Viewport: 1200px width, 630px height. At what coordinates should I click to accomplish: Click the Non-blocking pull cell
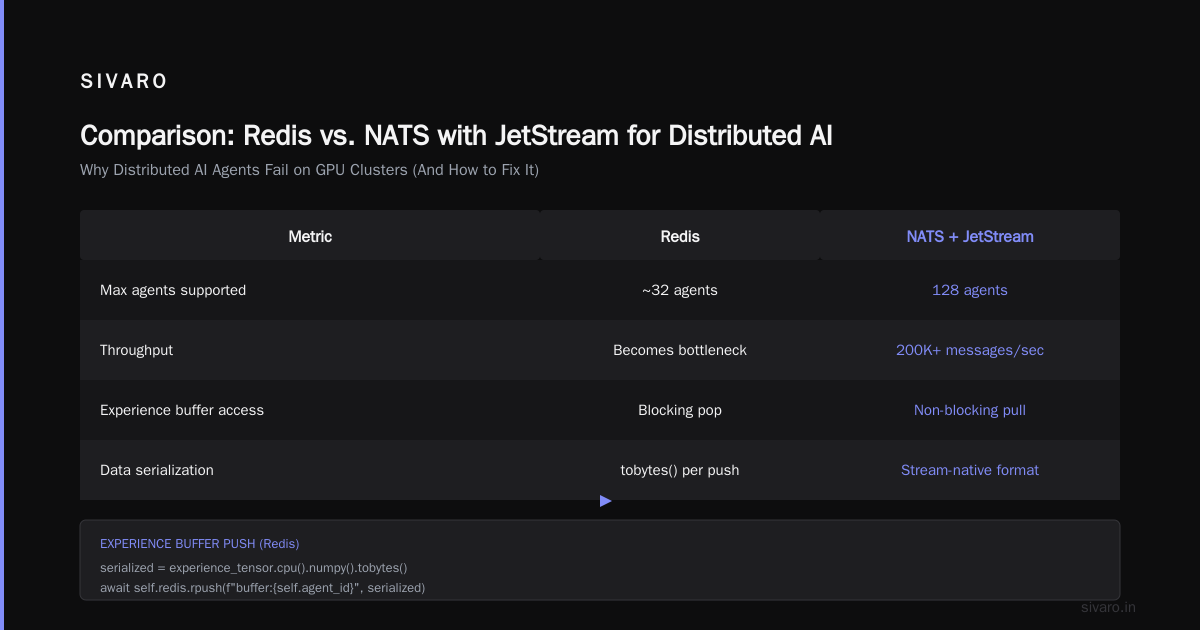tap(970, 410)
